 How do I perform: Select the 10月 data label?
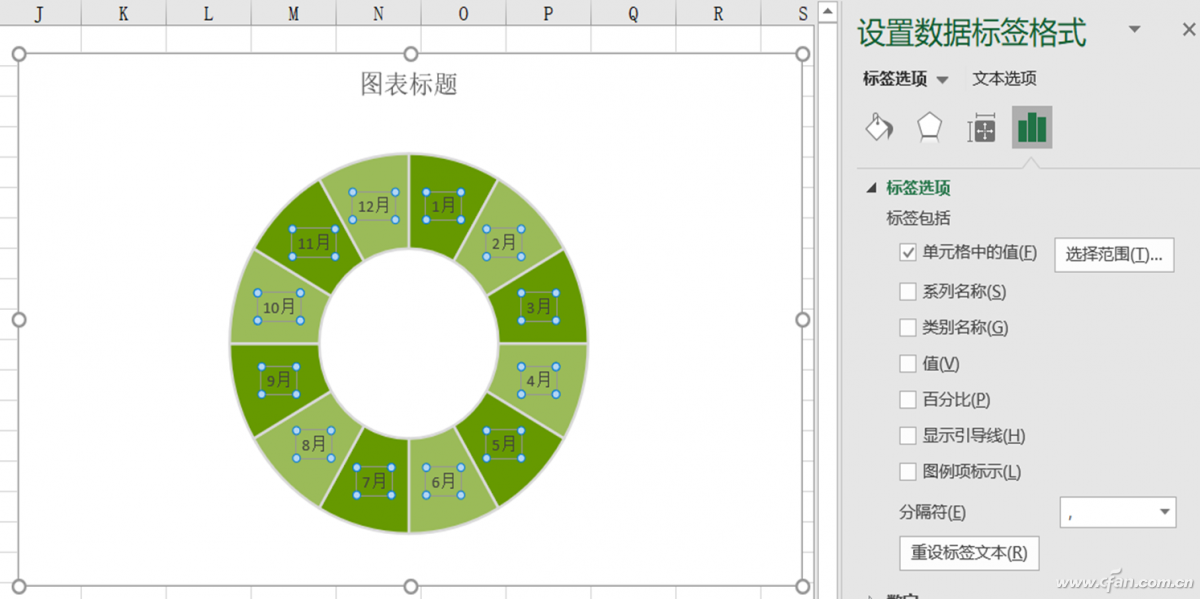click(x=279, y=306)
